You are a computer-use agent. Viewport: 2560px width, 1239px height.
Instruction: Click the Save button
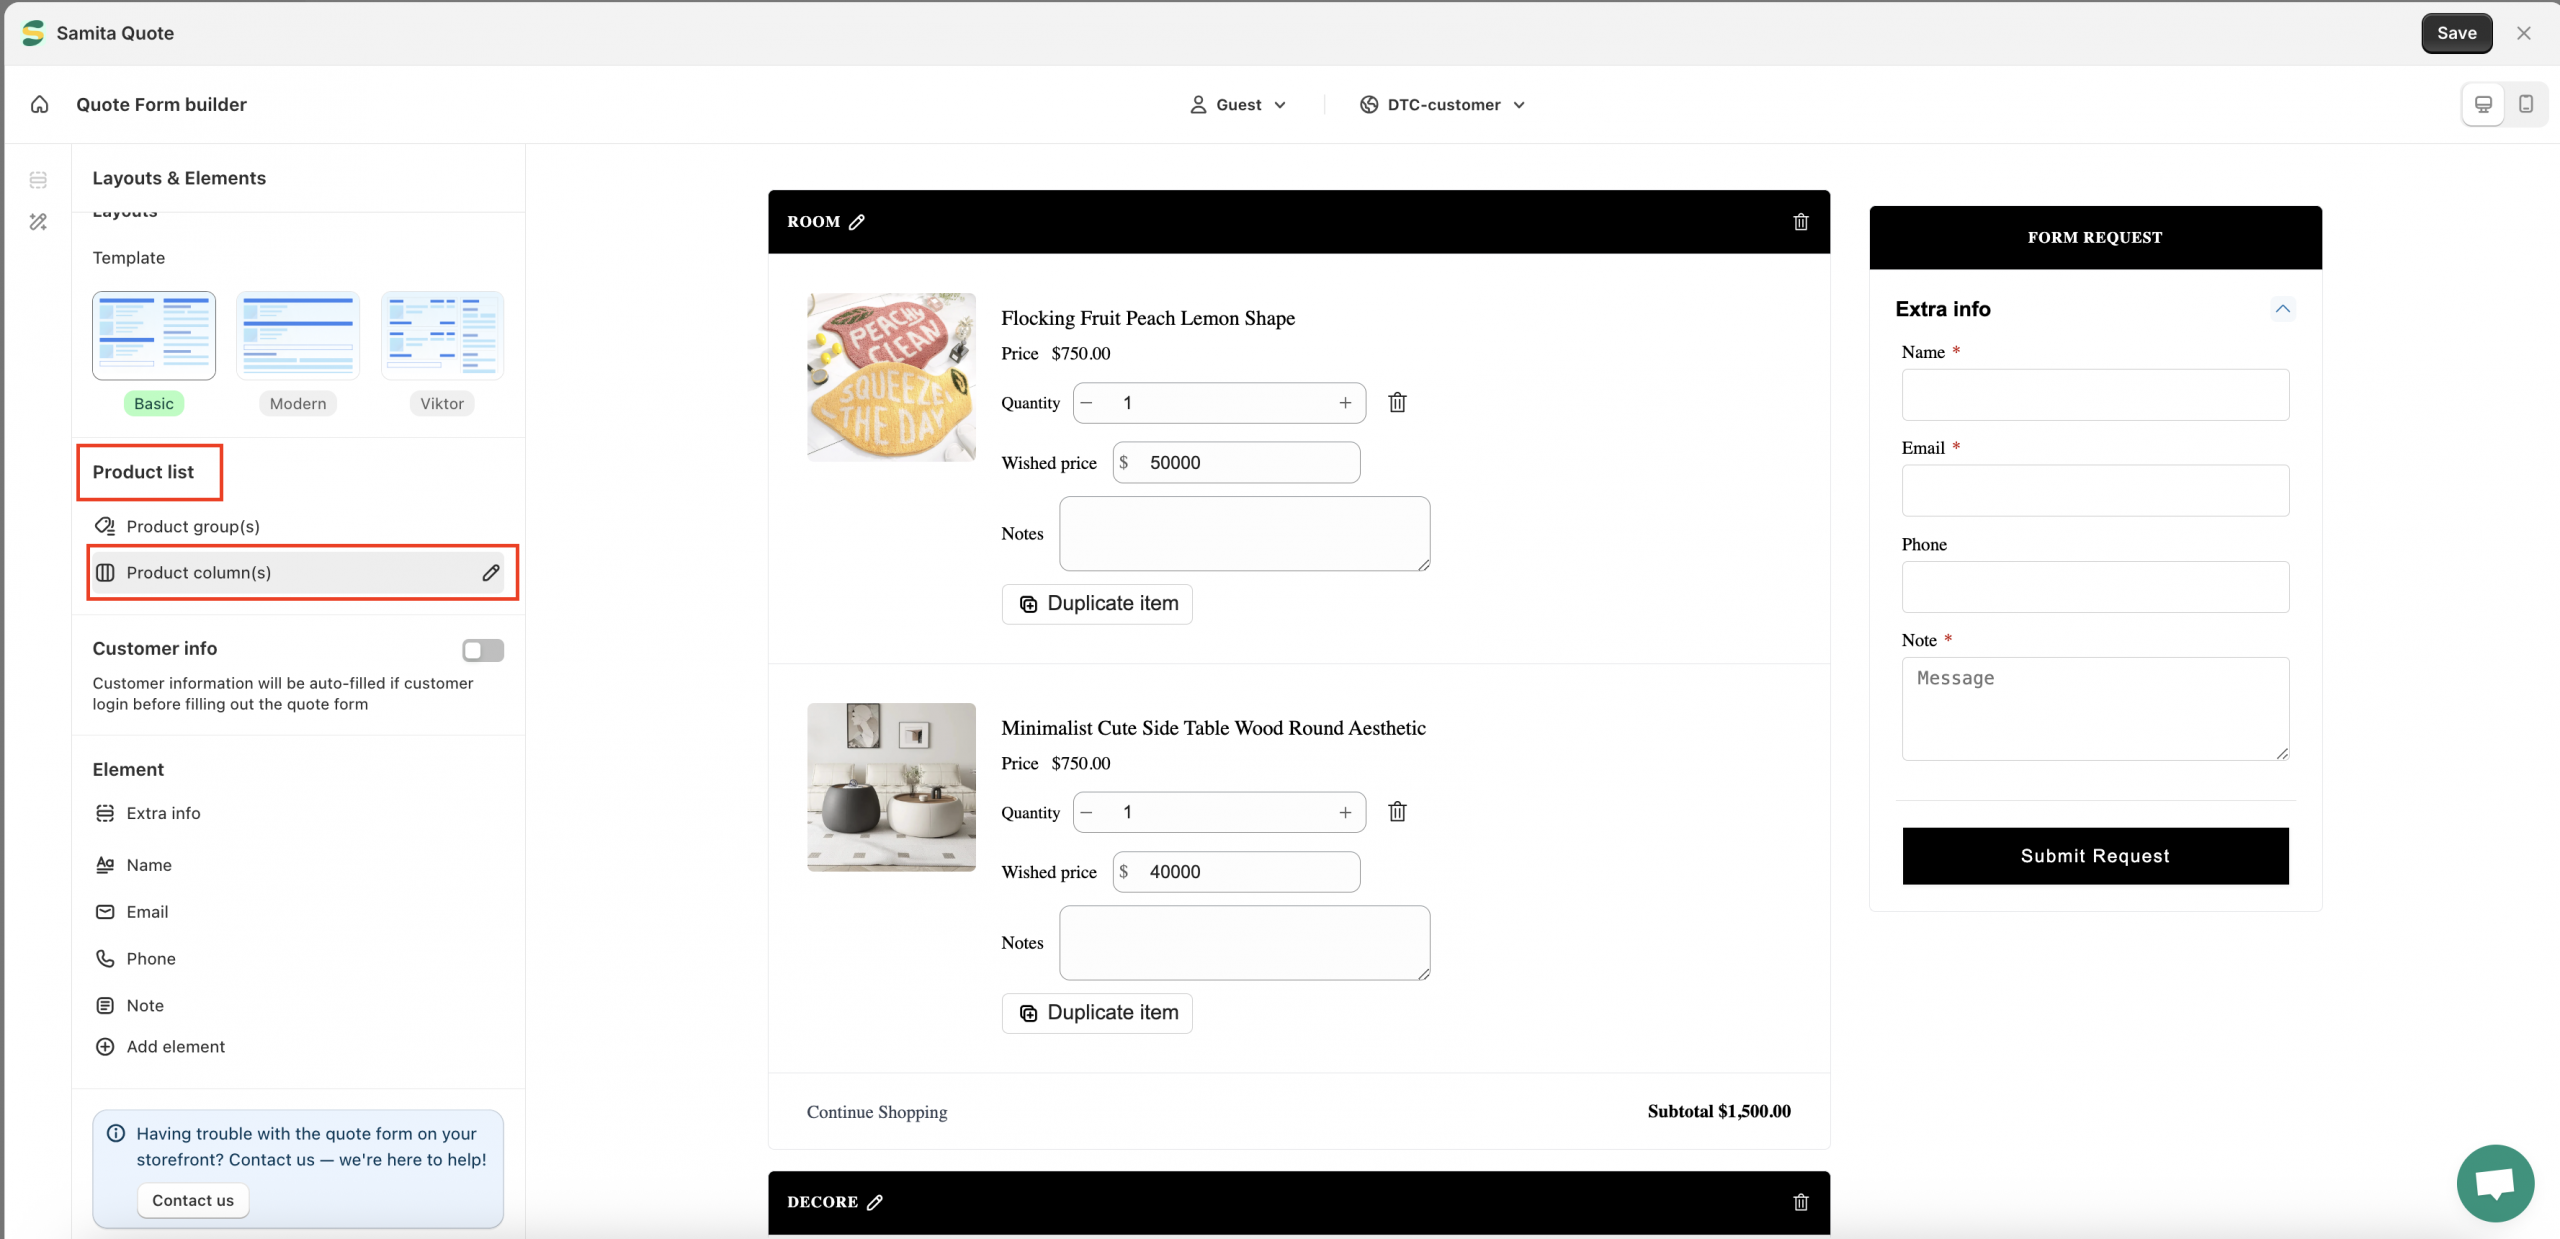click(x=2456, y=33)
